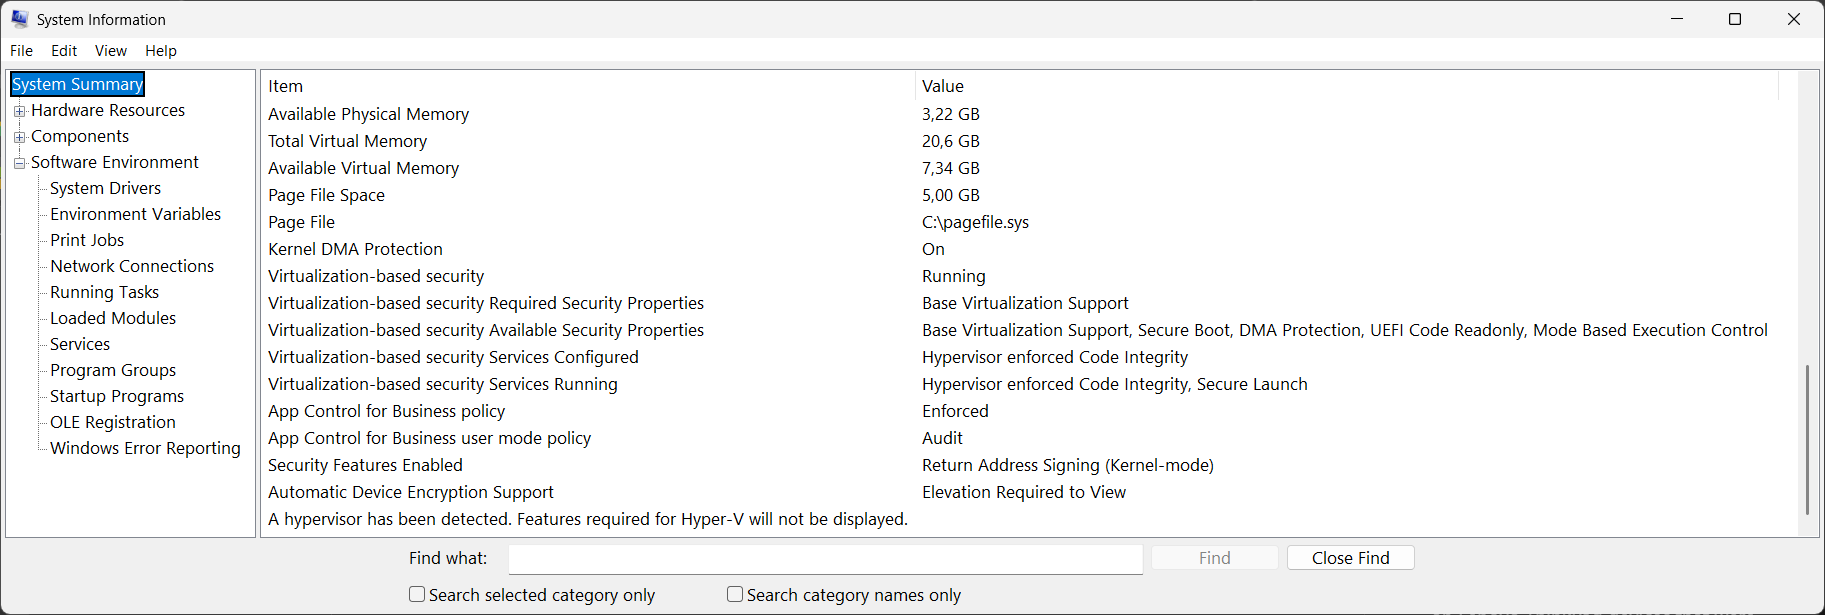This screenshot has width=1825, height=615.
Task: Click the Find what input field
Action: click(x=825, y=559)
